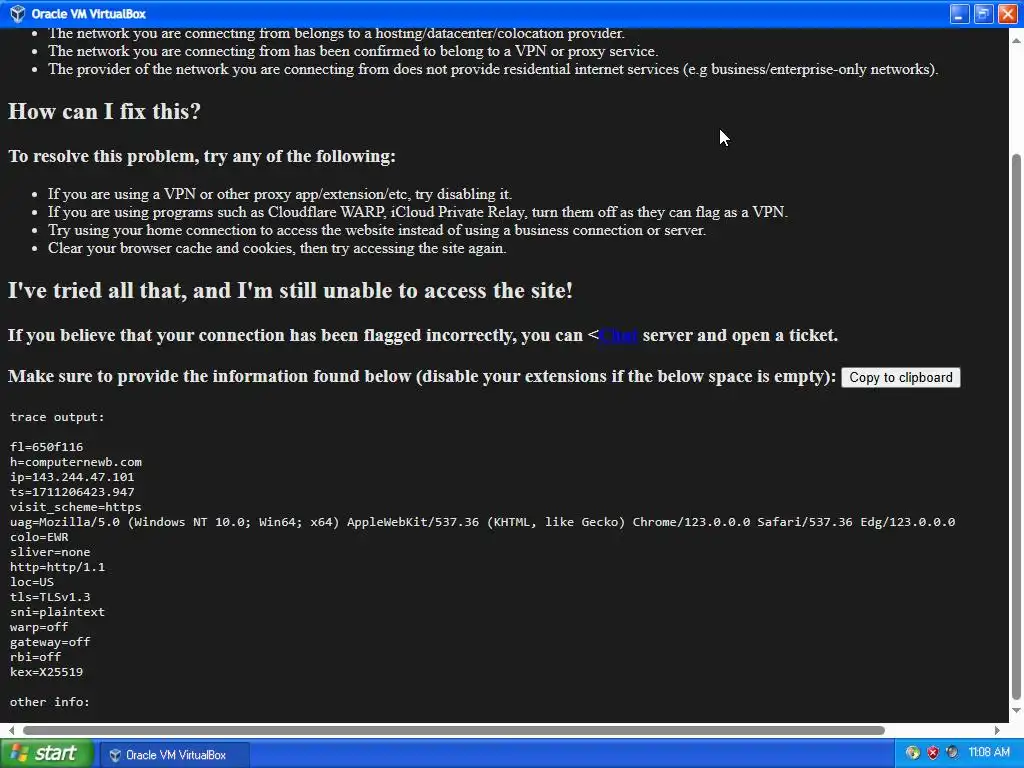Click the vertical scrollbar down arrow
The height and width of the screenshot is (768, 1024).
pyautogui.click(x=1016, y=710)
